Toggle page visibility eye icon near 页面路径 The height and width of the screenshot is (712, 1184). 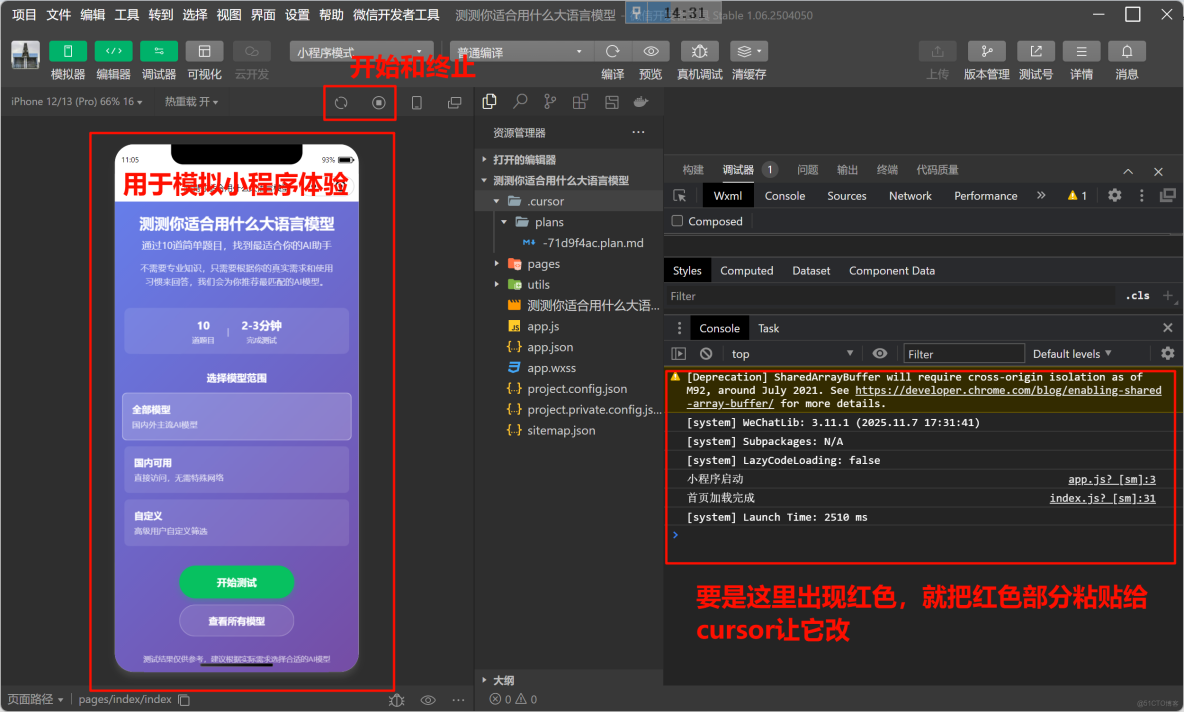pyautogui.click(x=428, y=700)
